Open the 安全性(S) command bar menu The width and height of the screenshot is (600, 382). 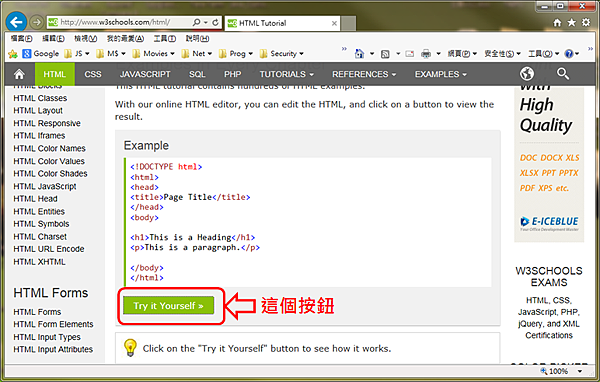click(502, 54)
